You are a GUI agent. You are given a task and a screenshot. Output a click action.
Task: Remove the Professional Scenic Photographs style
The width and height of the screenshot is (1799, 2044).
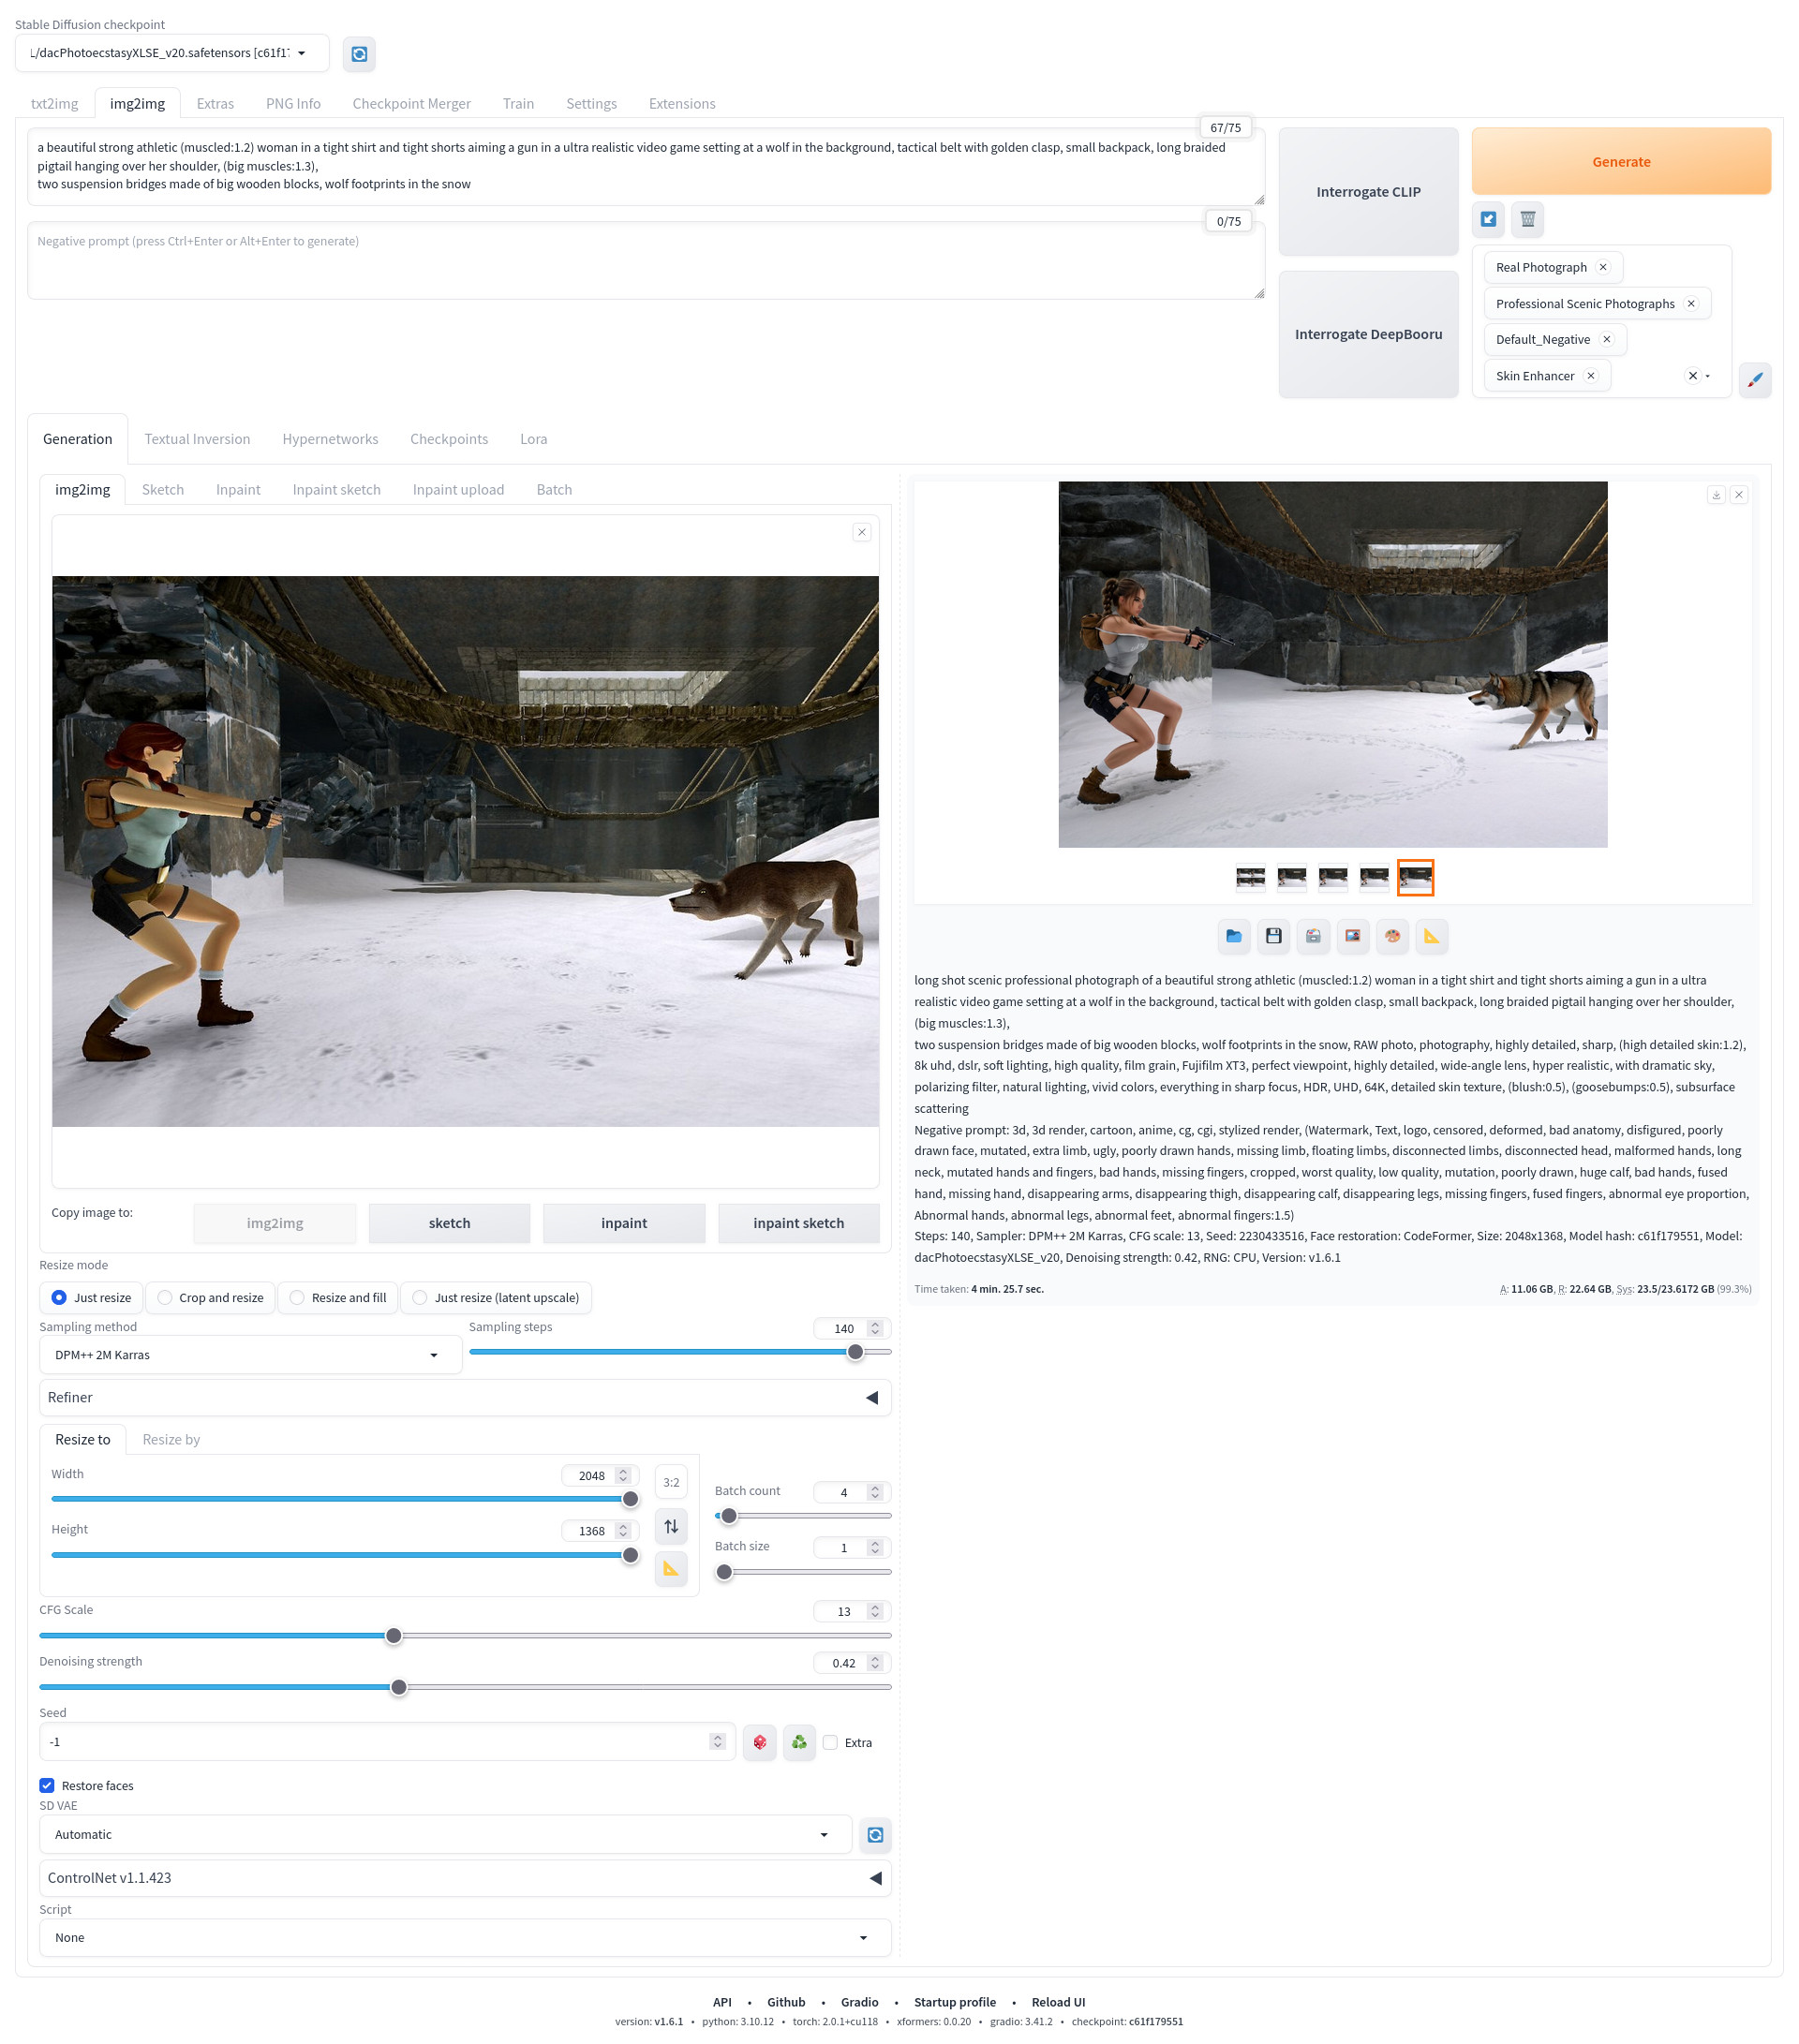click(1691, 304)
